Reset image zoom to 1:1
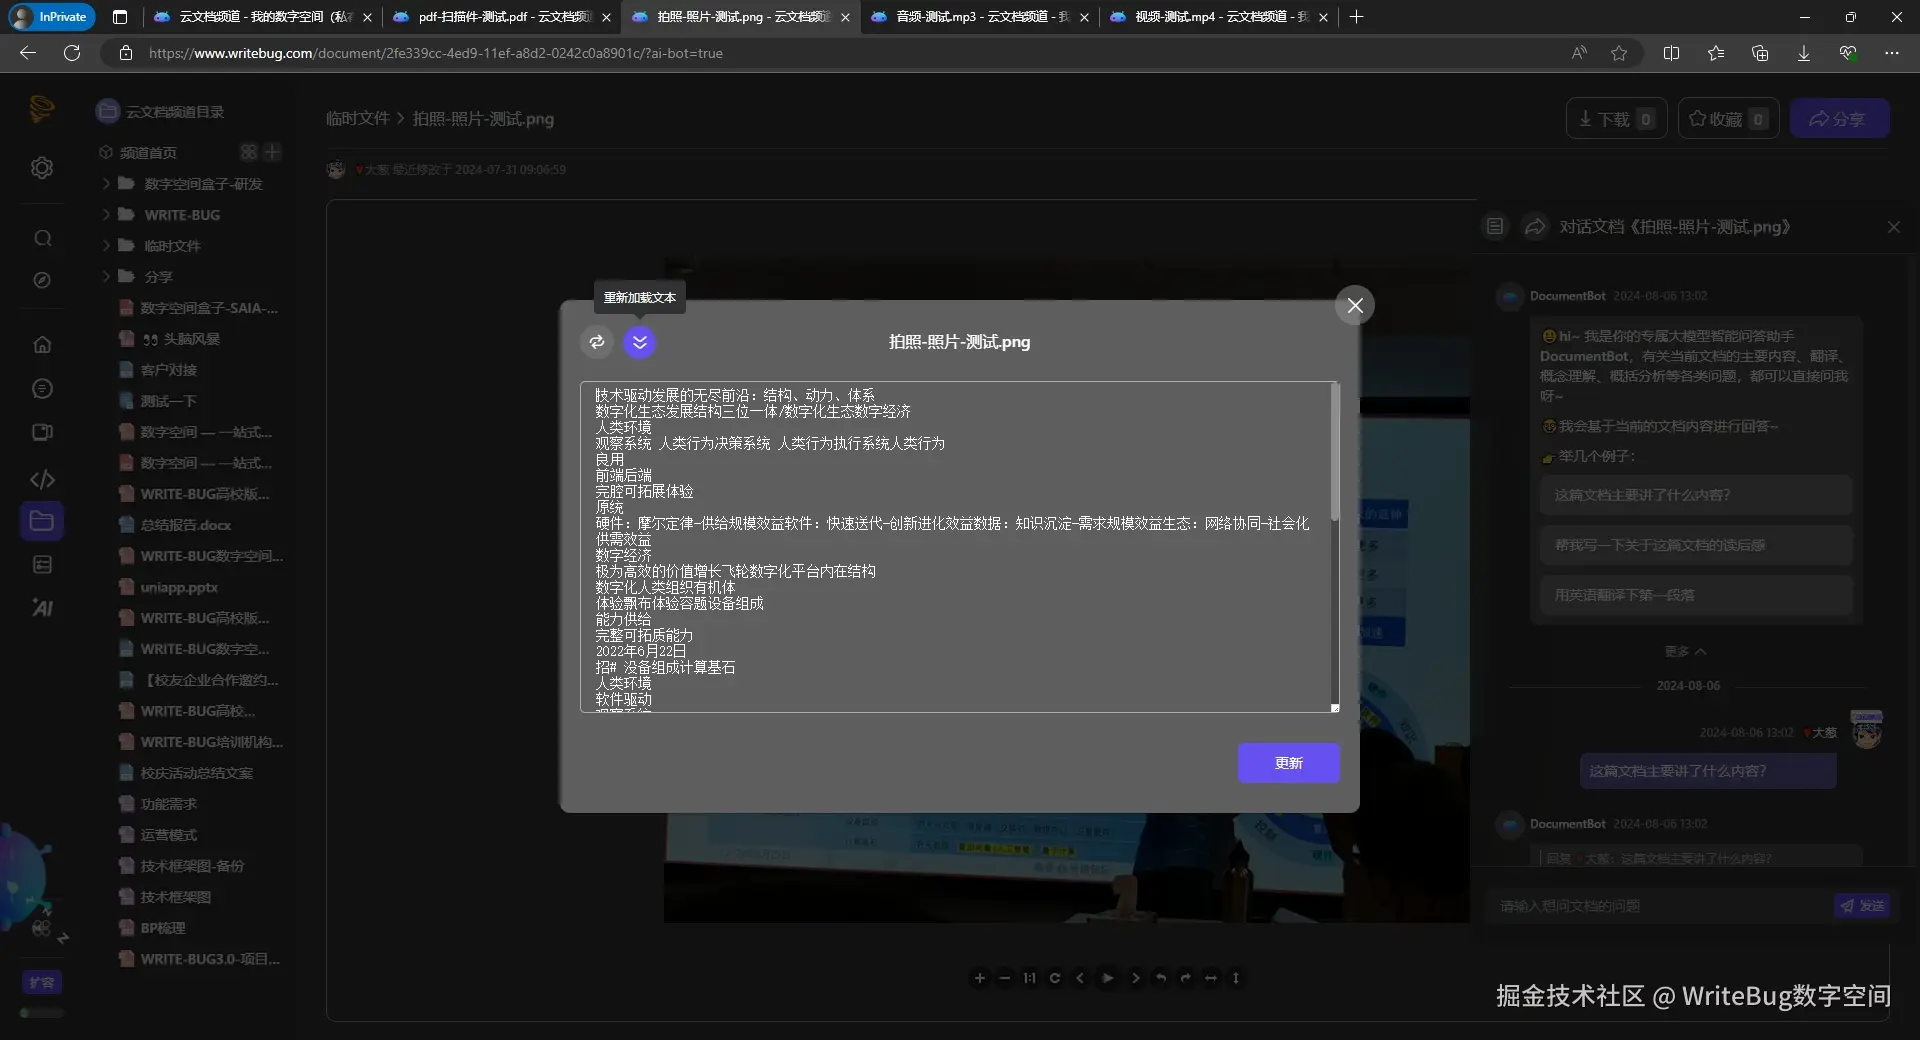 tap(1029, 978)
